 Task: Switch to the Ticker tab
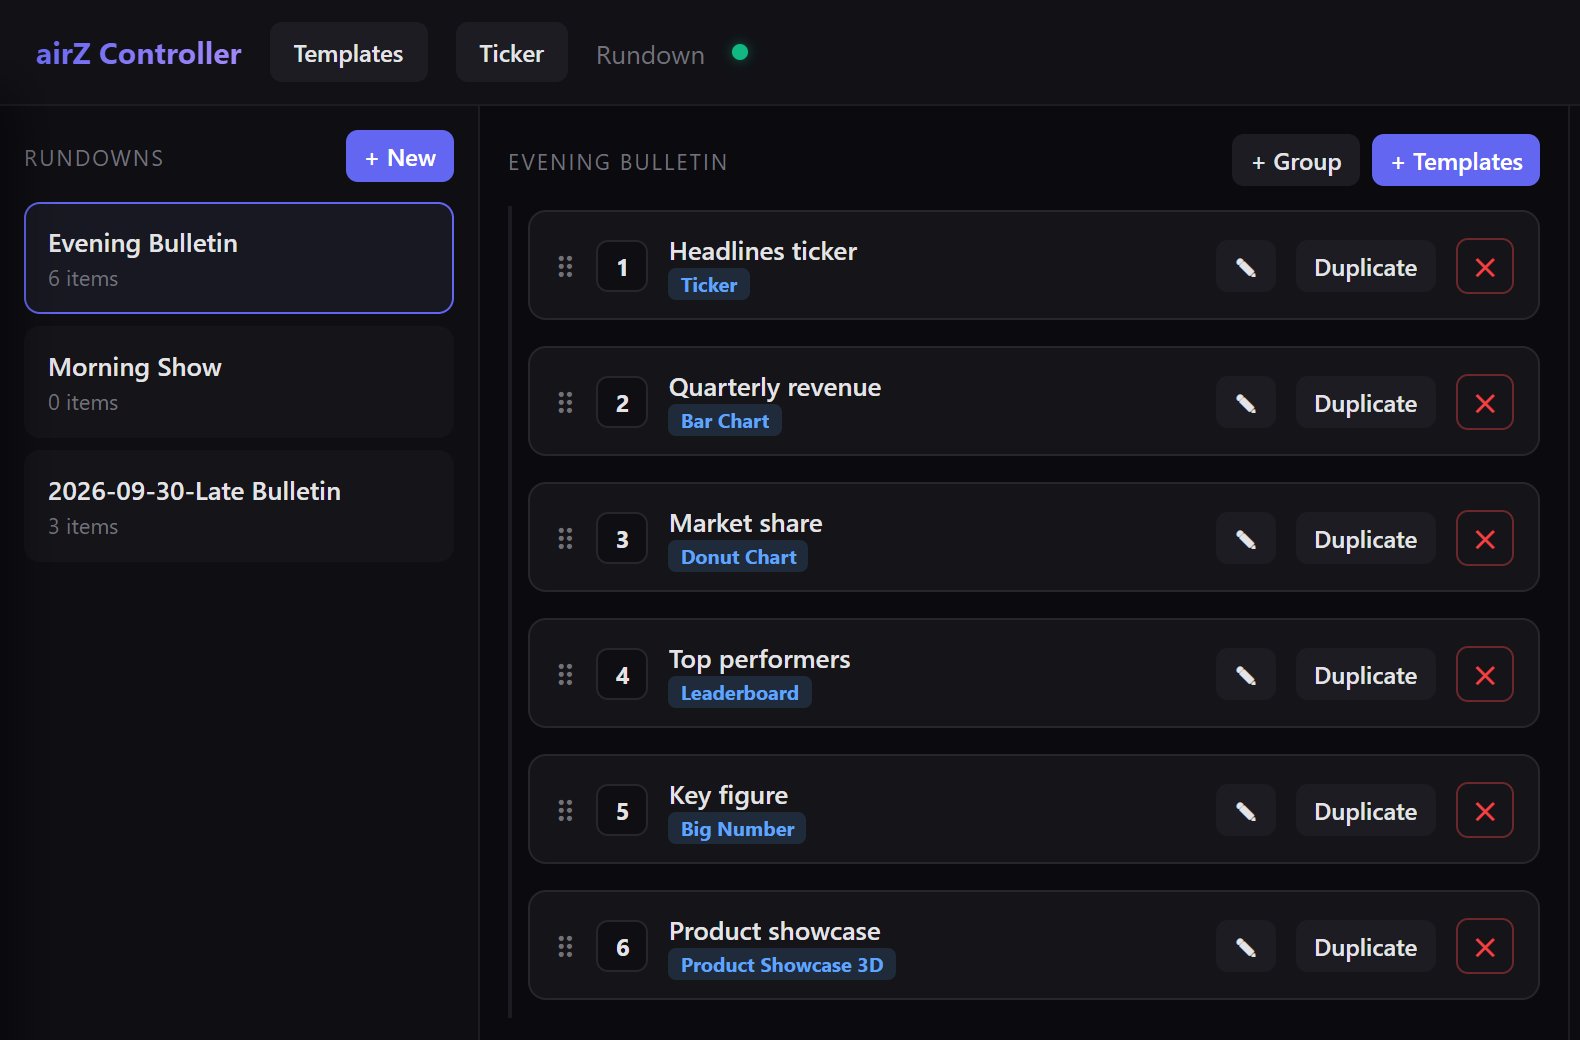[511, 53]
